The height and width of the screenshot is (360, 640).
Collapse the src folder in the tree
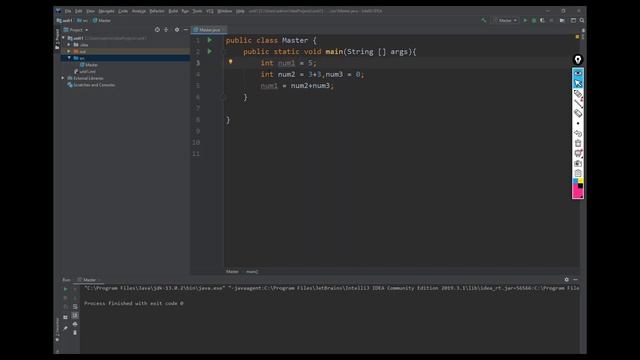(69, 58)
